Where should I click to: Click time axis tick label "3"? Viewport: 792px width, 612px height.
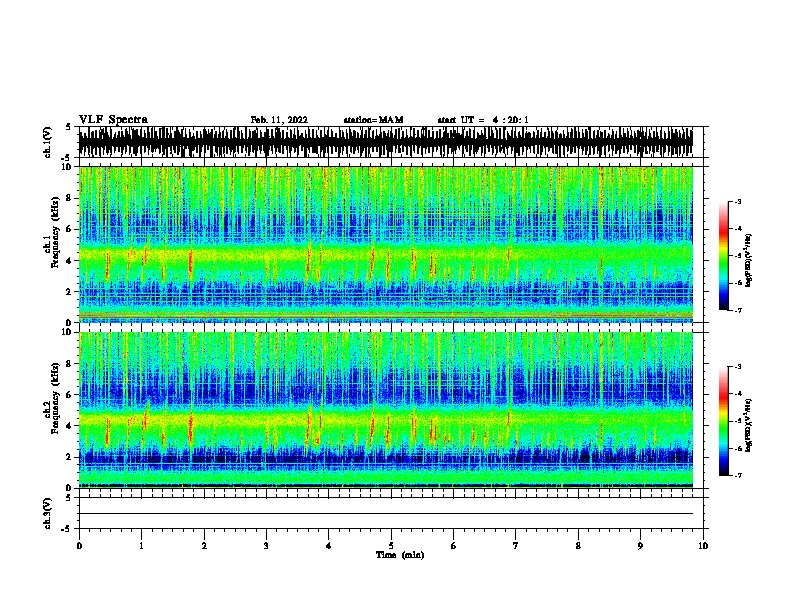tap(266, 545)
